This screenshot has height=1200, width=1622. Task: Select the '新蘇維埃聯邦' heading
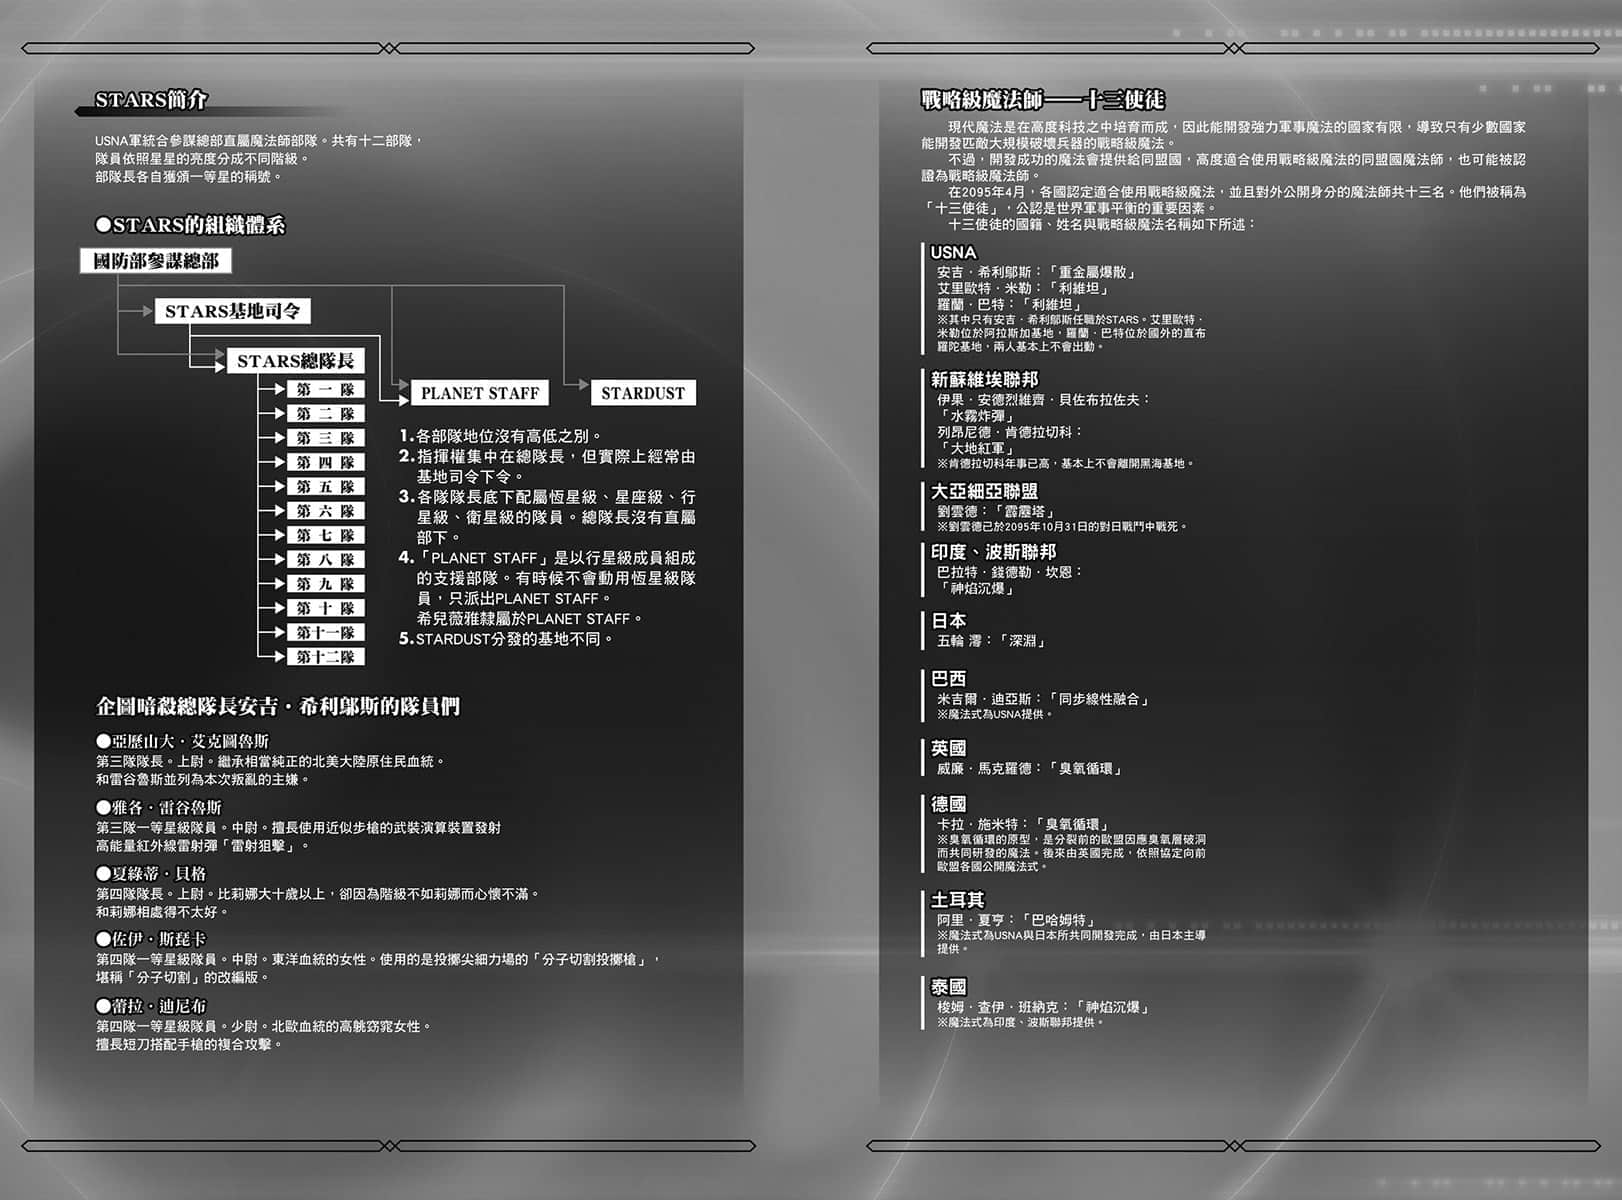coord(985,379)
